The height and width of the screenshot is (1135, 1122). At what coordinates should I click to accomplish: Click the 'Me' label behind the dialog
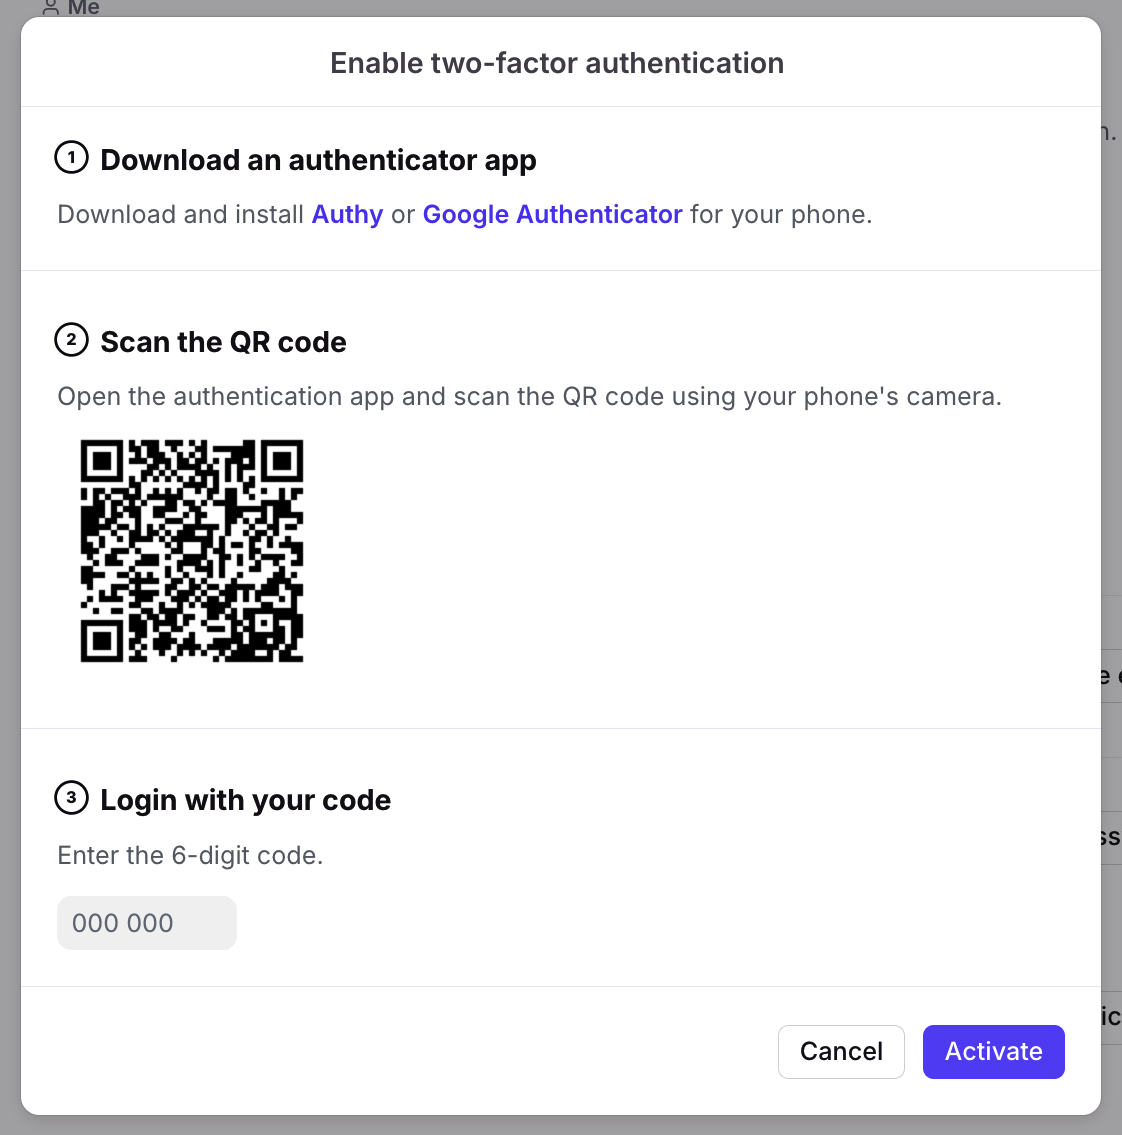[x=83, y=8]
